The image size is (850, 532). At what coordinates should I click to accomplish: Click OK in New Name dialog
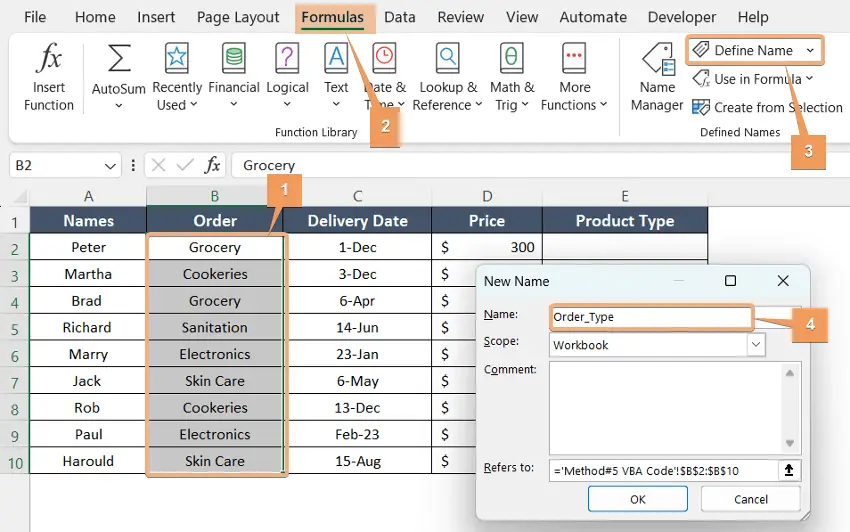(638, 499)
